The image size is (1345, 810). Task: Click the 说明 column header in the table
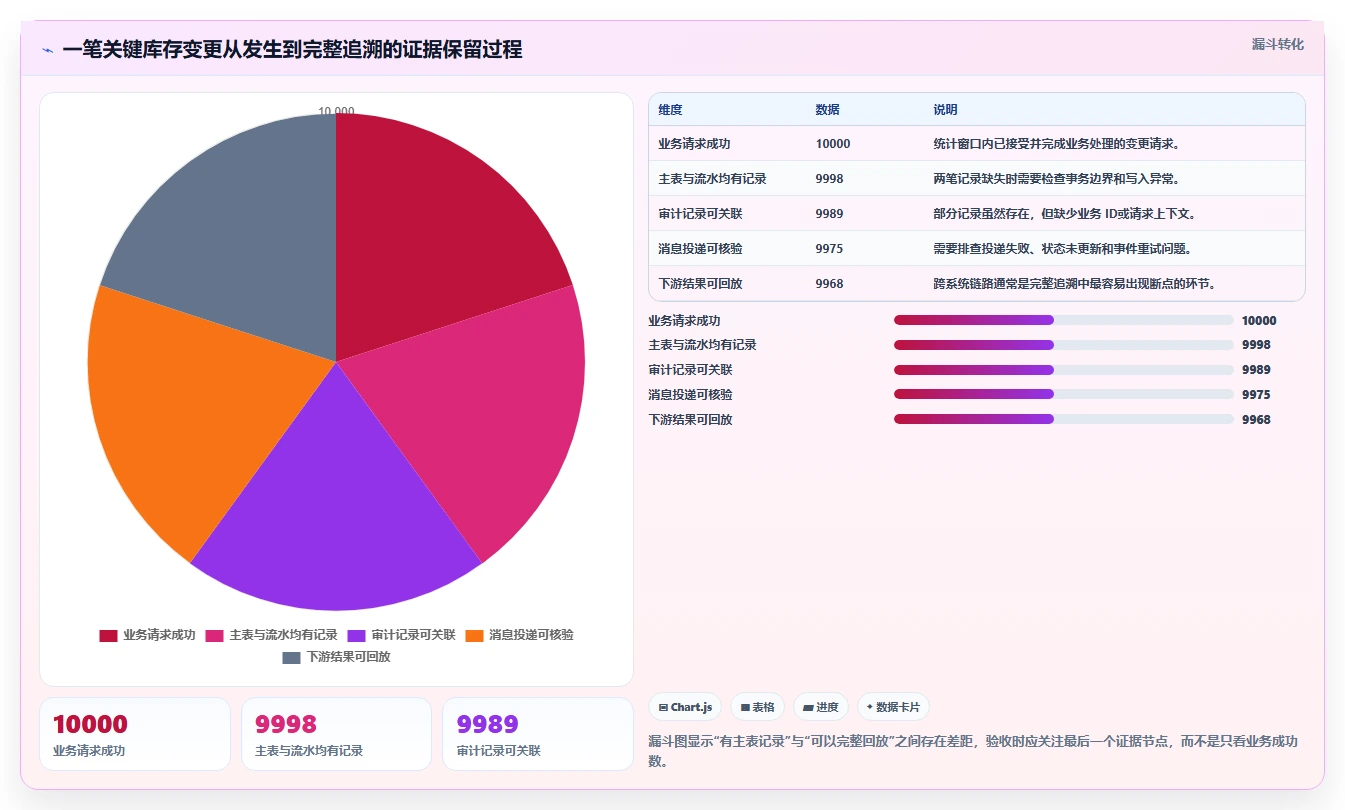945,110
